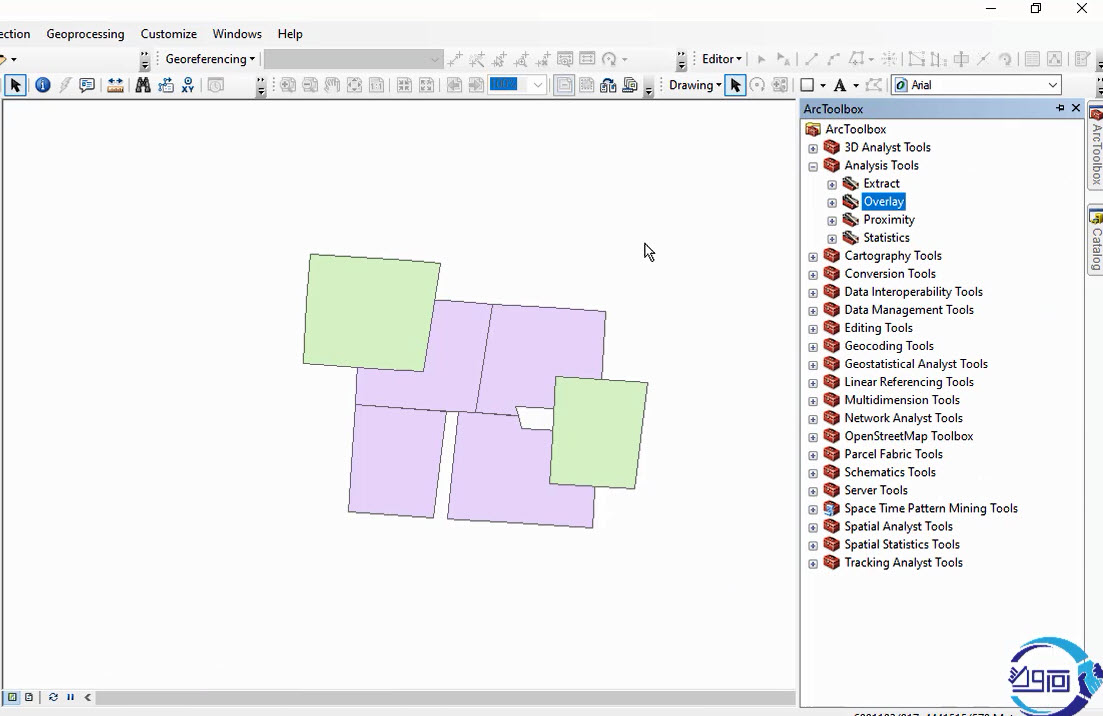This screenshot has height=716, width=1103.
Task: Expand the Overlay toolset
Action: pos(832,202)
